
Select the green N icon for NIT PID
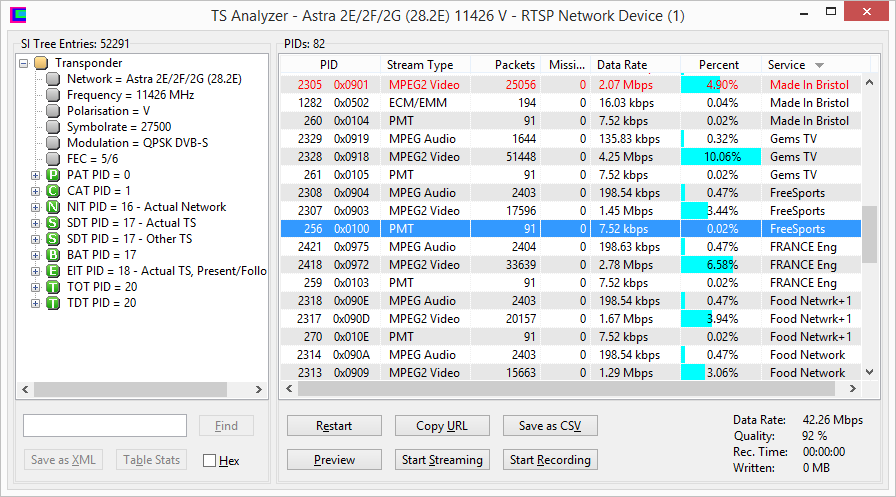coord(53,207)
